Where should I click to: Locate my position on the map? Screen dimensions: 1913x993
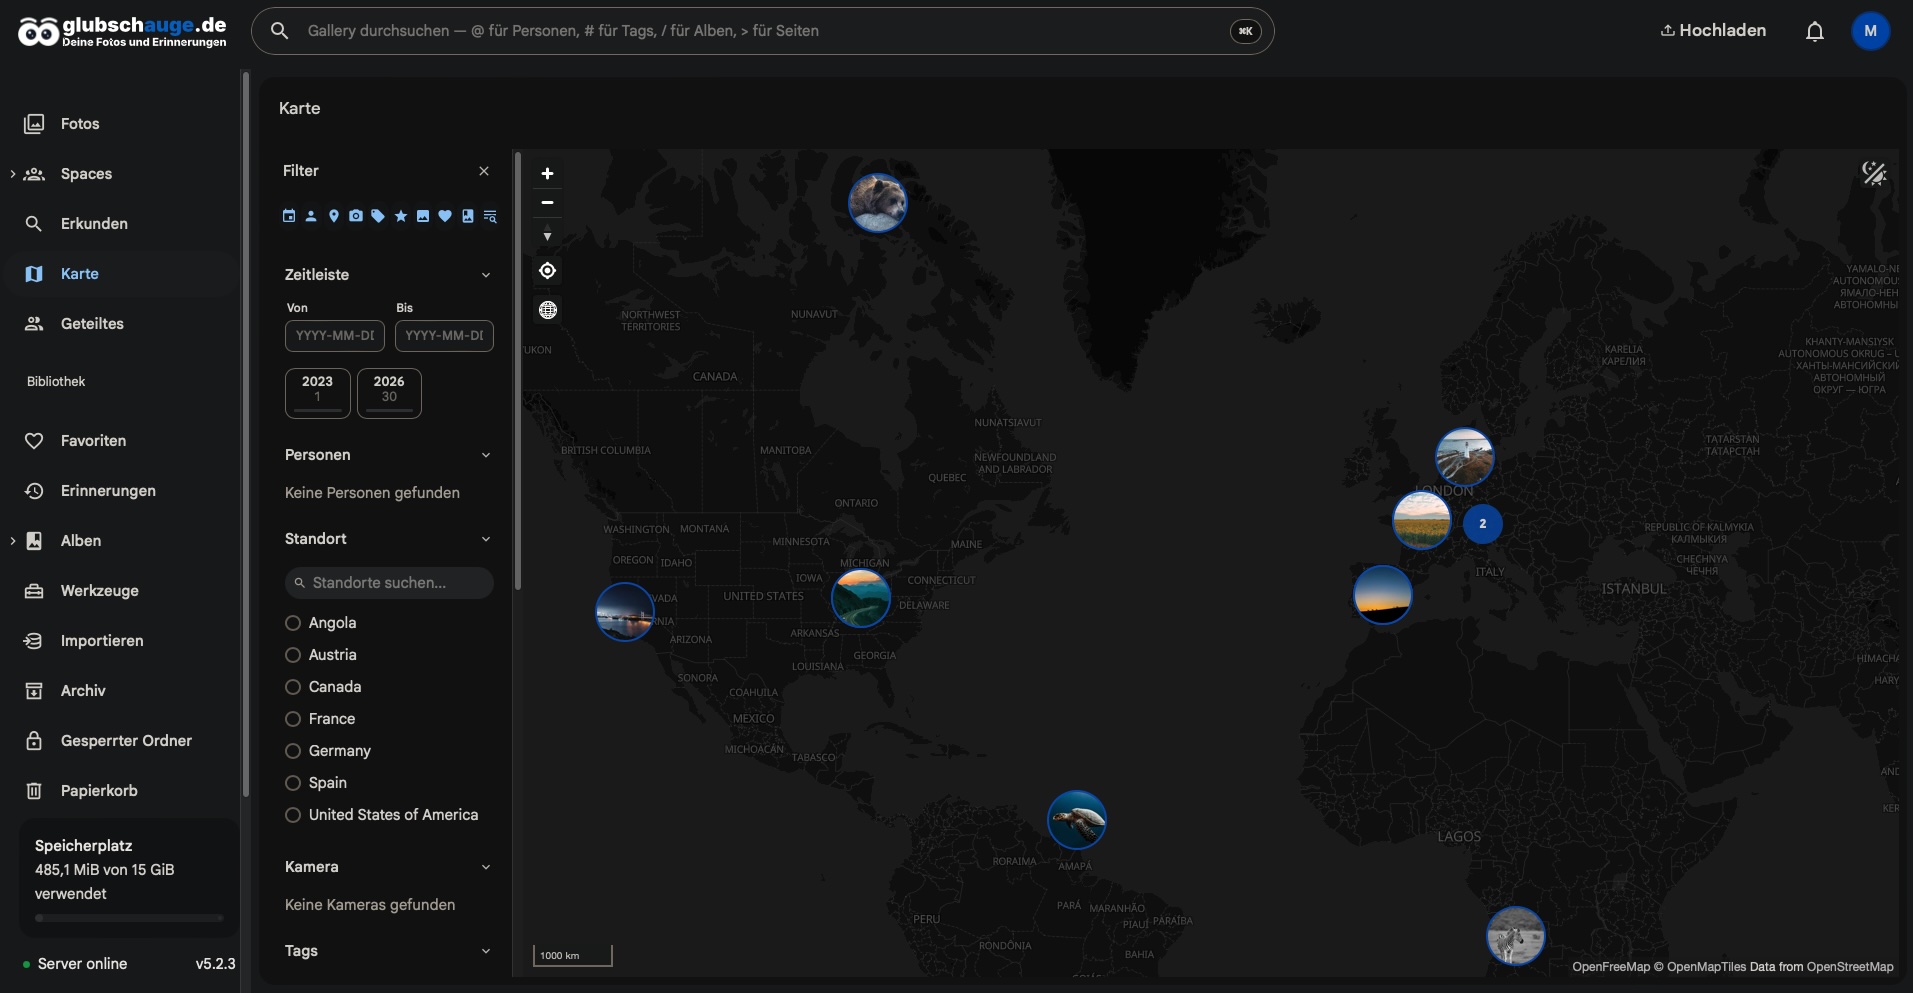click(x=547, y=271)
